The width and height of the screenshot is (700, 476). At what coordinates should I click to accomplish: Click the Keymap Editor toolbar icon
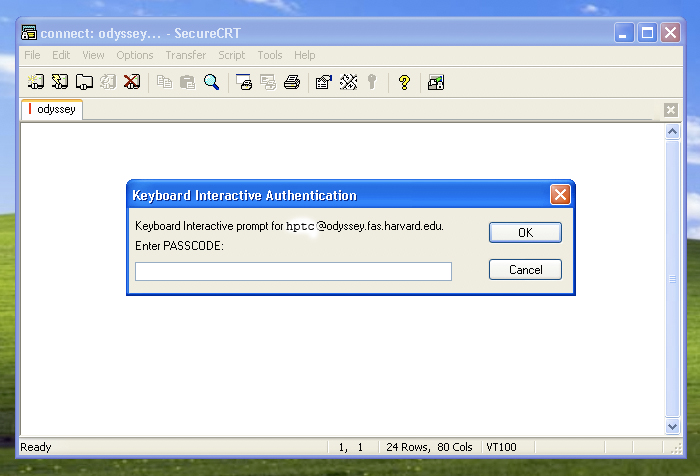click(348, 82)
